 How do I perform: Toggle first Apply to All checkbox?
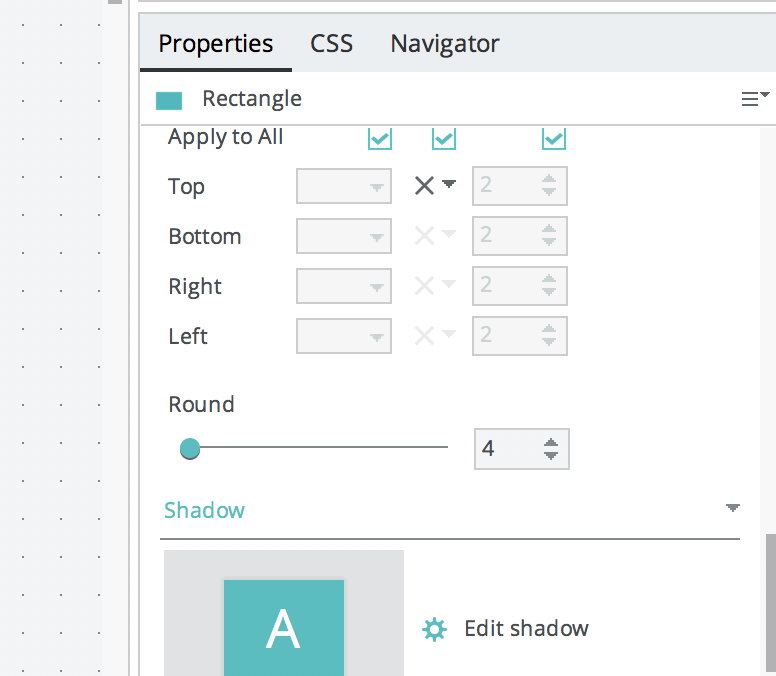coord(380,138)
